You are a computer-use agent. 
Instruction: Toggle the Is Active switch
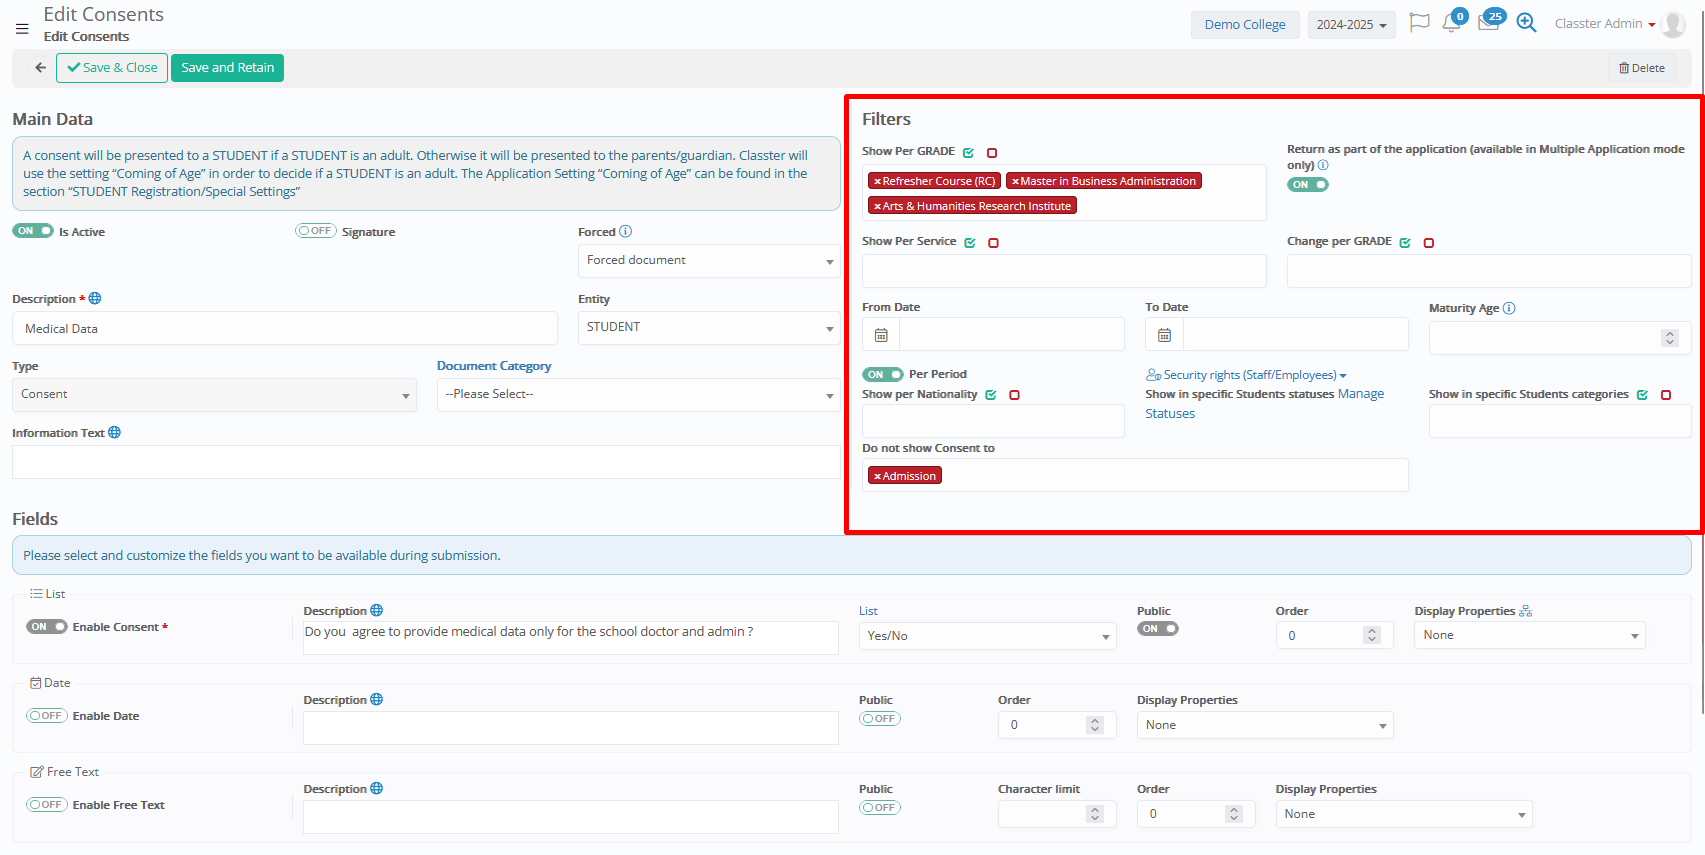(33, 231)
